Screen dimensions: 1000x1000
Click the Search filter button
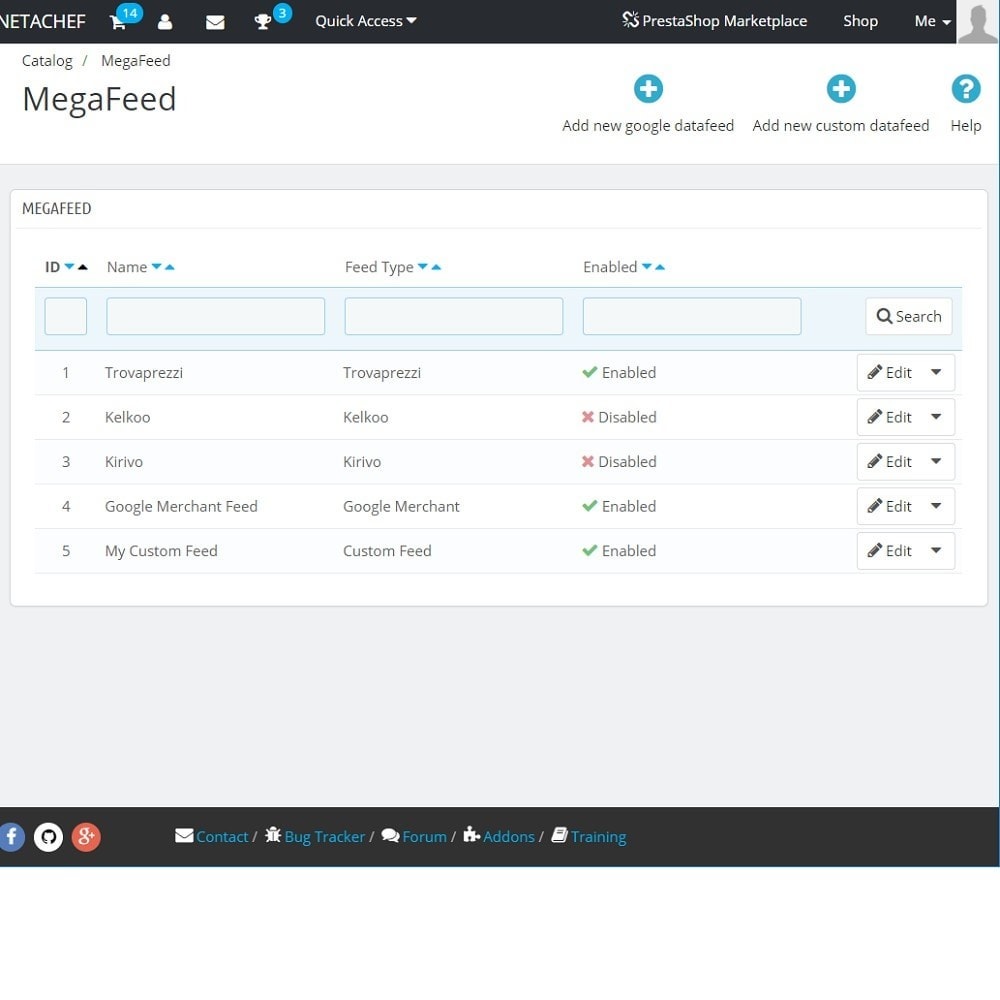(909, 316)
